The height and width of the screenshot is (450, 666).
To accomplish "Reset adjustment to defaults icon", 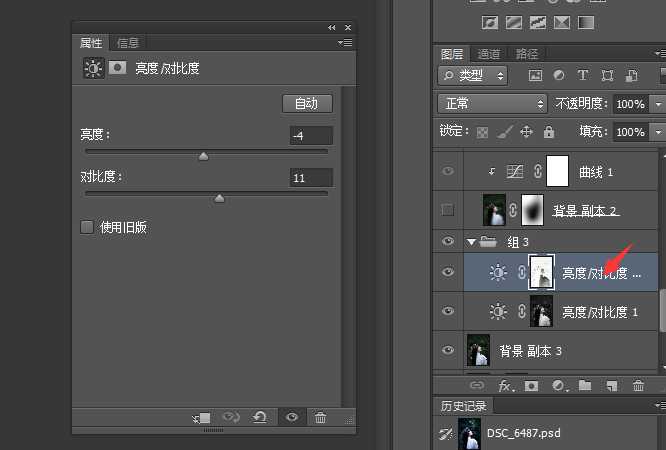I will click(260, 418).
